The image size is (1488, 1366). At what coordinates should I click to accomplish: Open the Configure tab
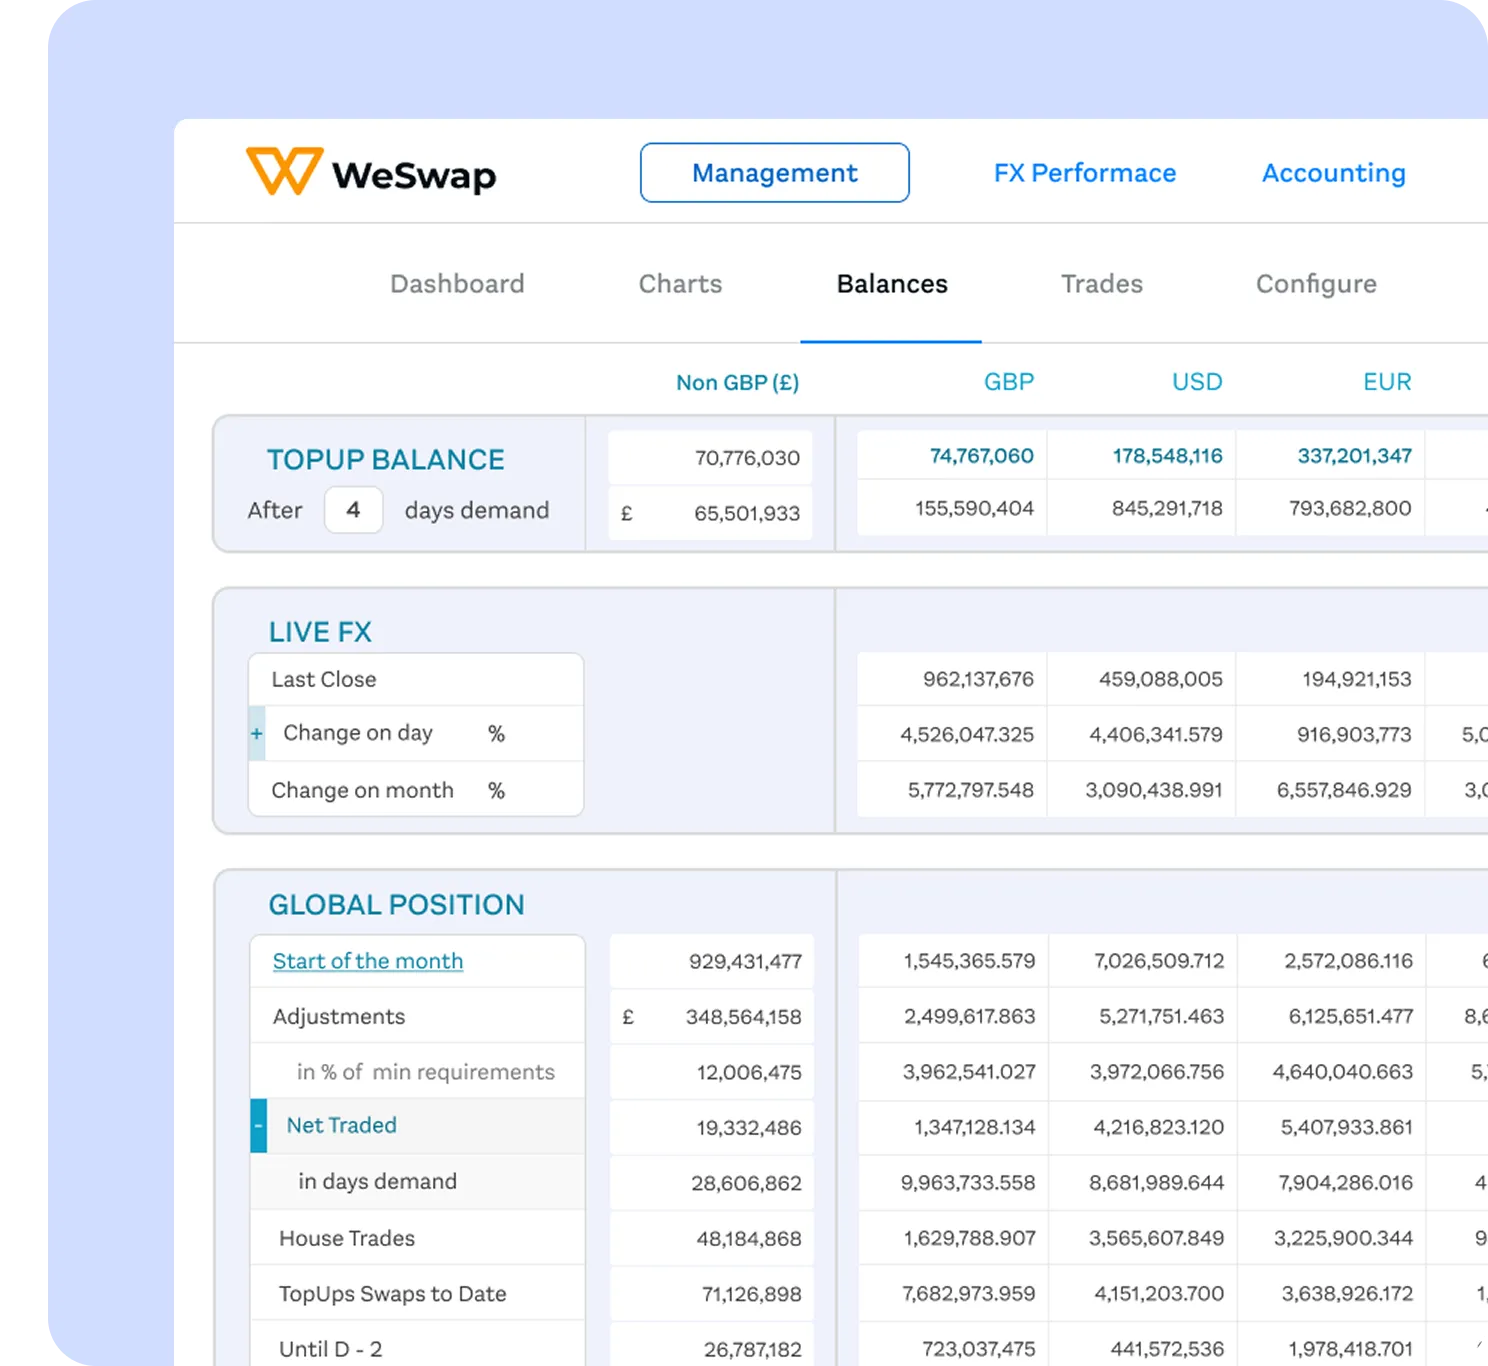click(x=1315, y=284)
